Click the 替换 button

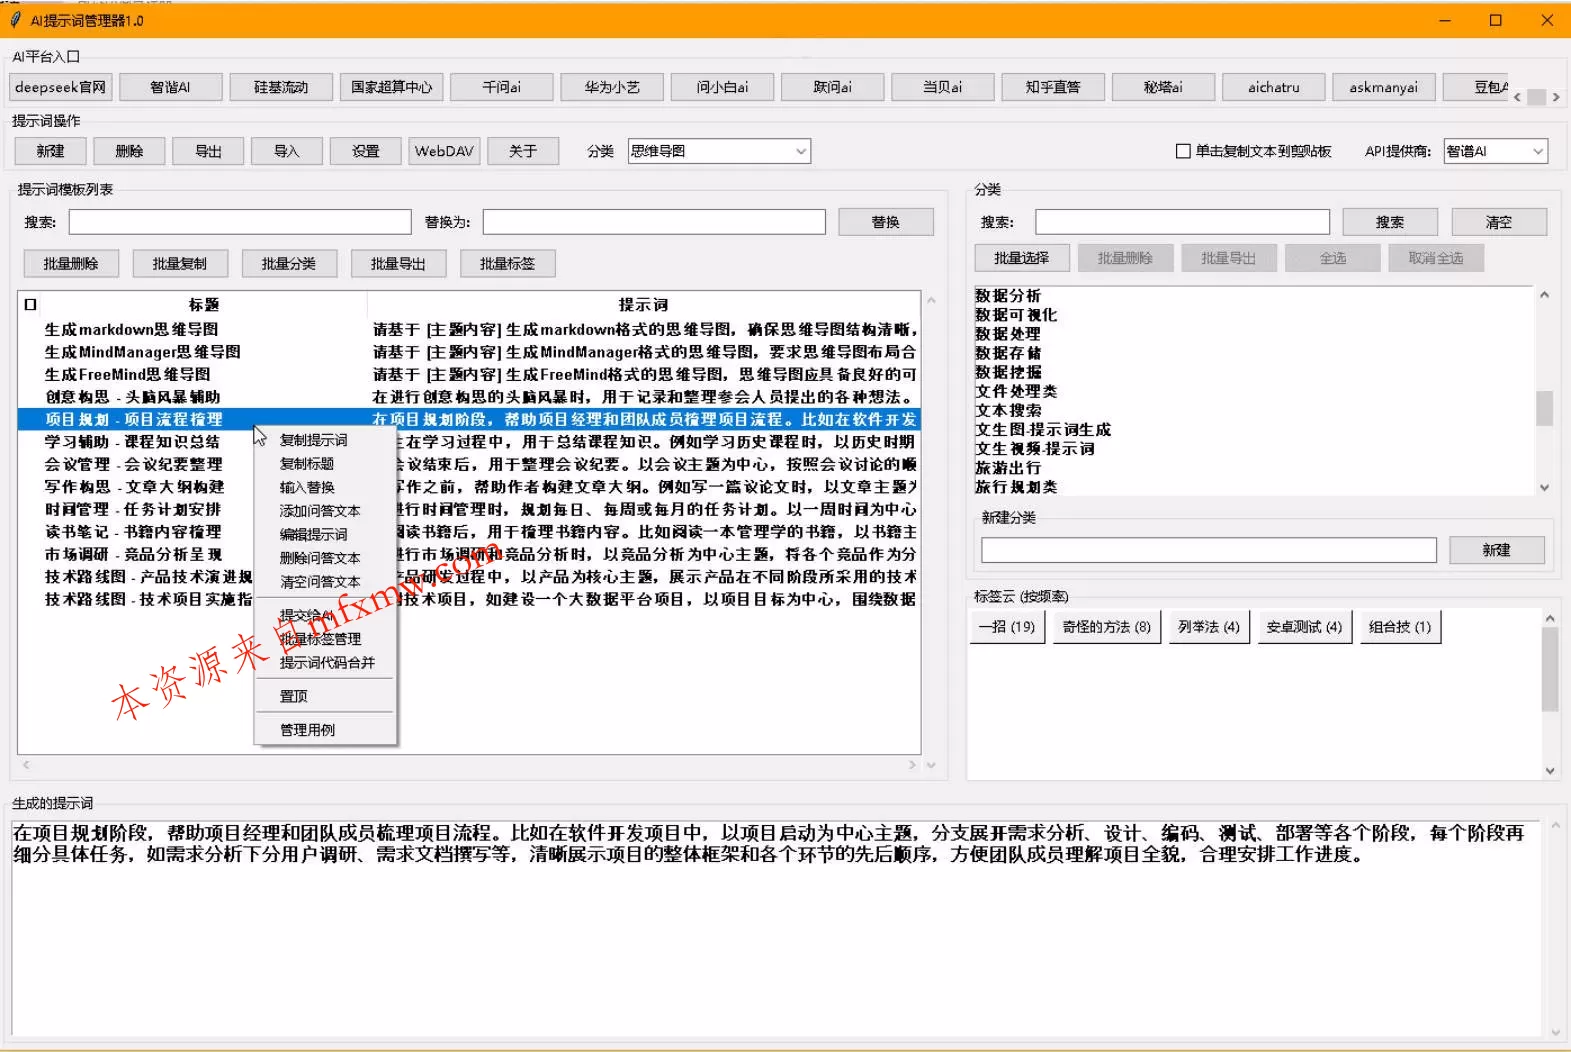[x=886, y=222]
